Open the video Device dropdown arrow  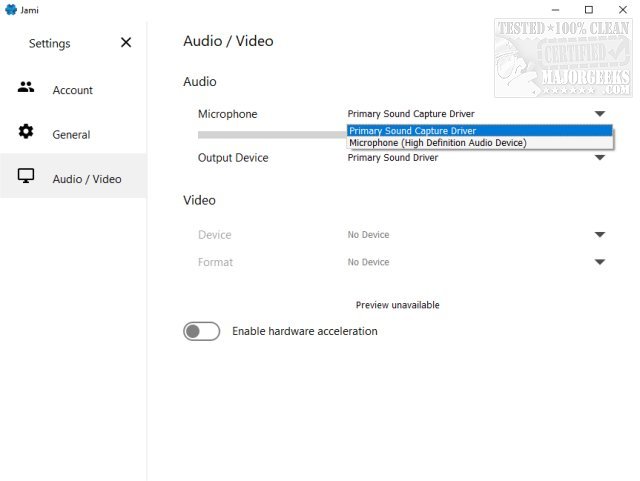click(x=600, y=234)
